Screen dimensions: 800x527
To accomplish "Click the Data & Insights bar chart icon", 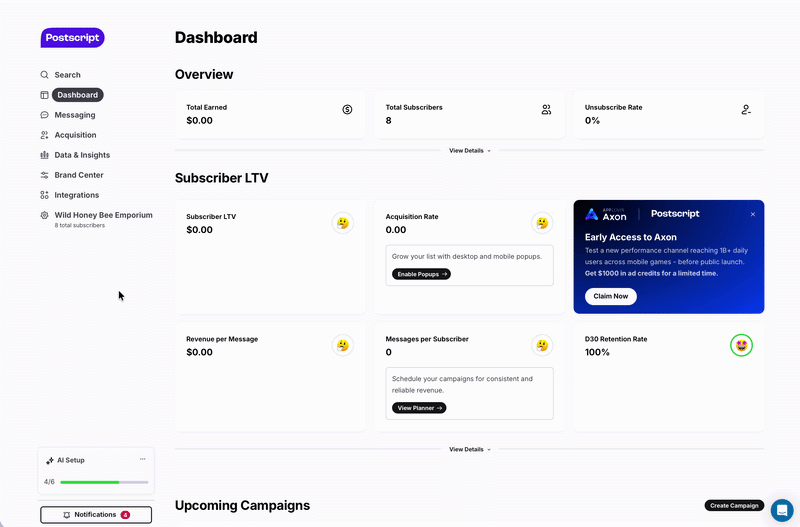I will (44, 155).
